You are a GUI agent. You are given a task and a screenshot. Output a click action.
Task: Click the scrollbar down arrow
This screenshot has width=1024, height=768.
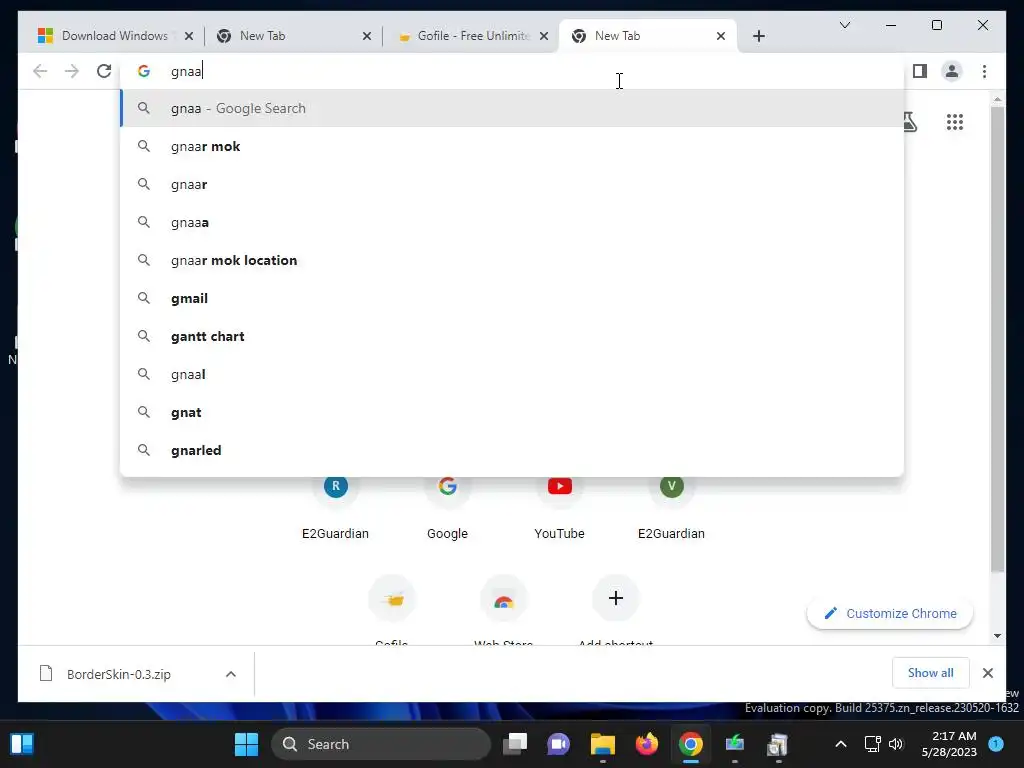click(x=997, y=635)
